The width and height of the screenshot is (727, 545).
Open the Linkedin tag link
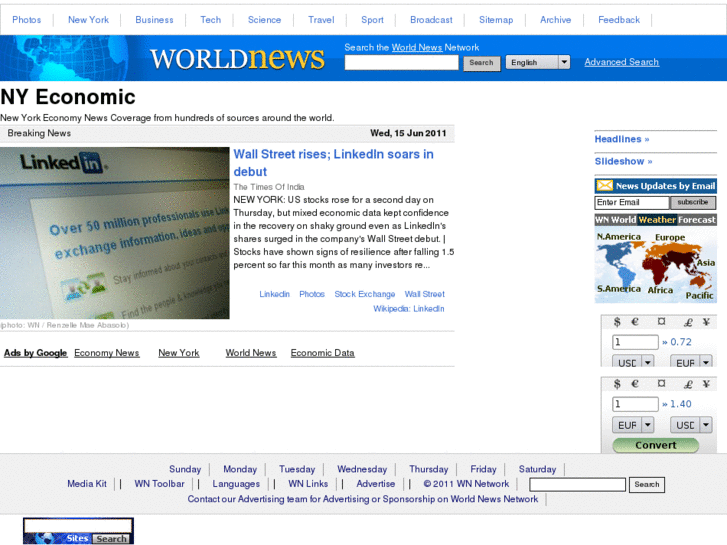(x=274, y=294)
